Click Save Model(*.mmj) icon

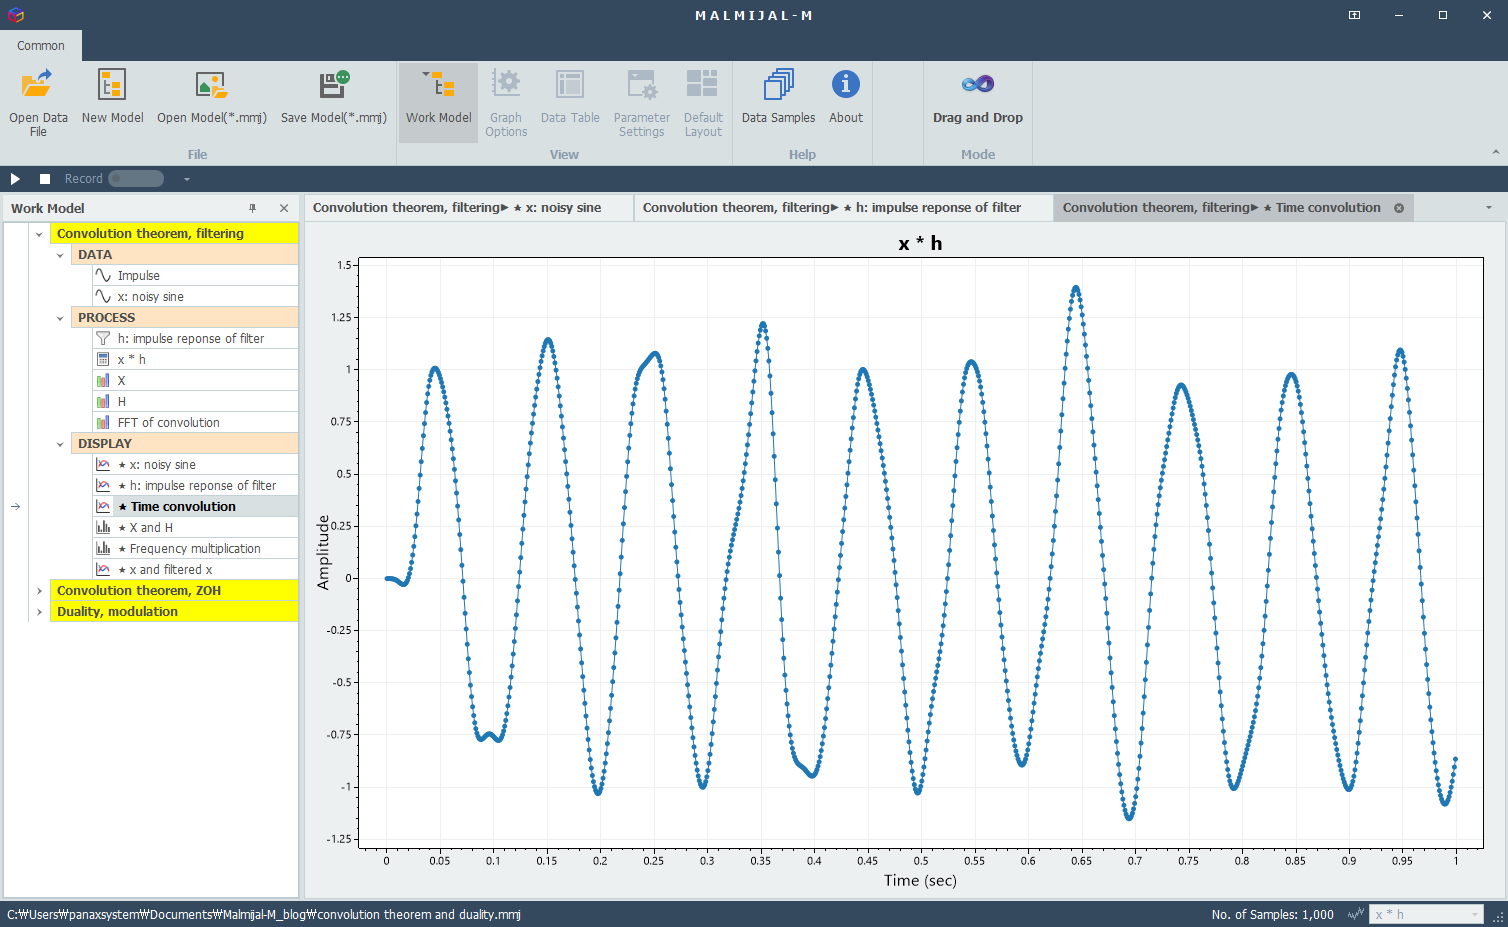(333, 85)
